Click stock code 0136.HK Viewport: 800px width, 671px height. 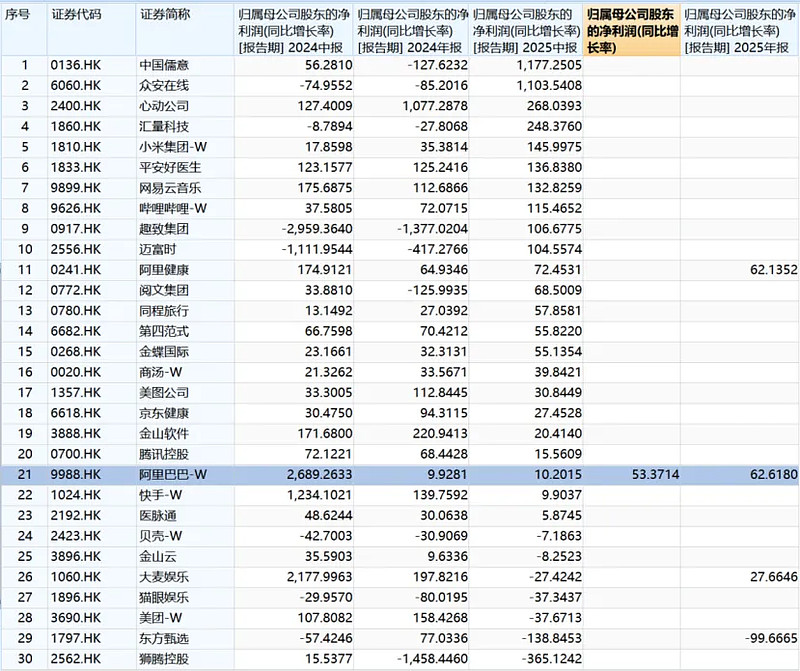75,65
